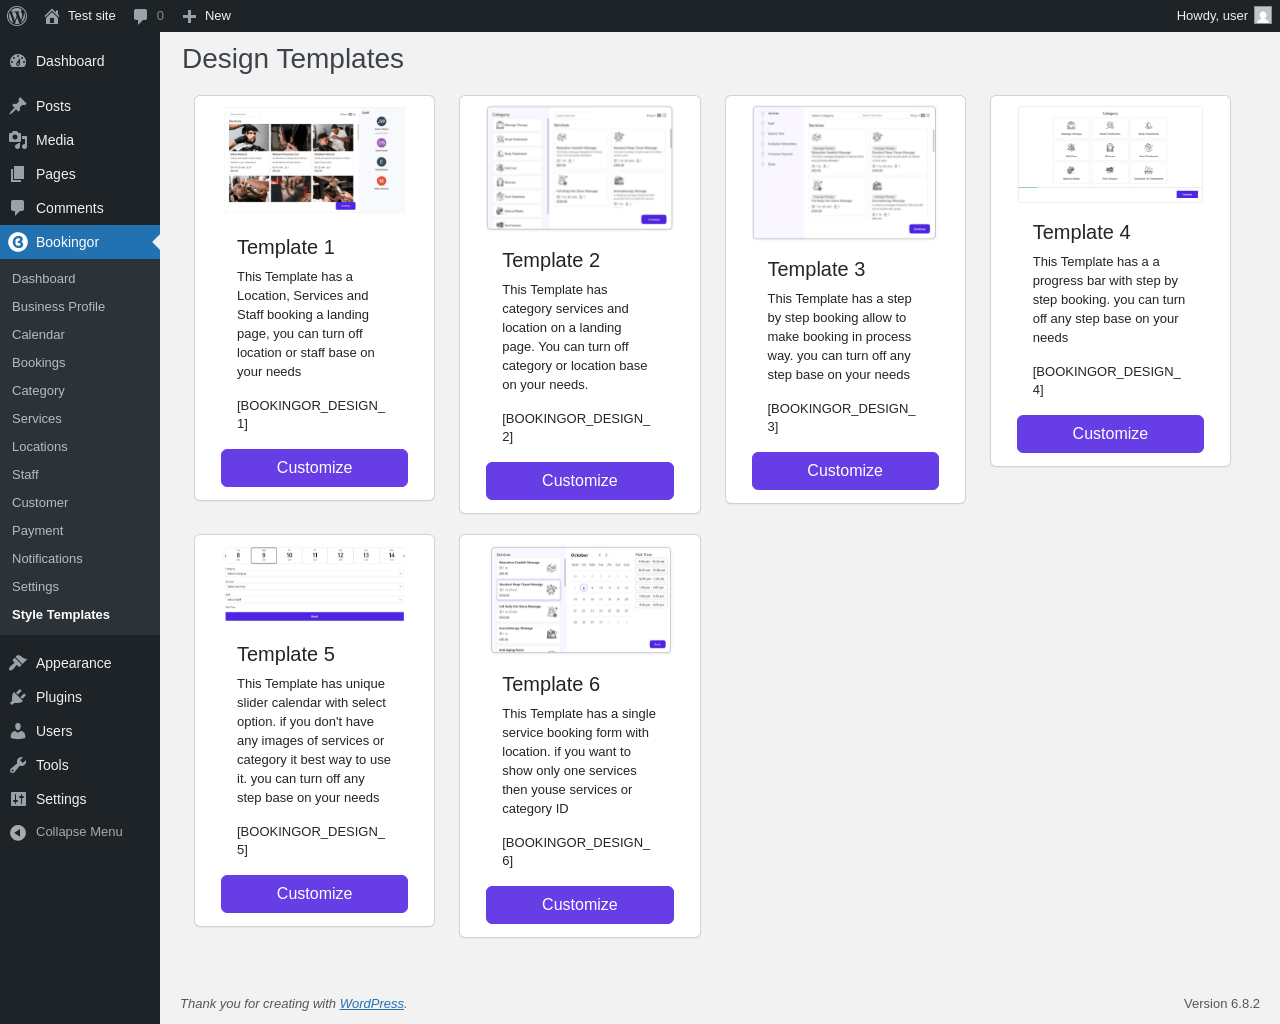Viewport: 1280px width, 1024px height.
Task: Click the user avatar icon
Action: click(1263, 16)
